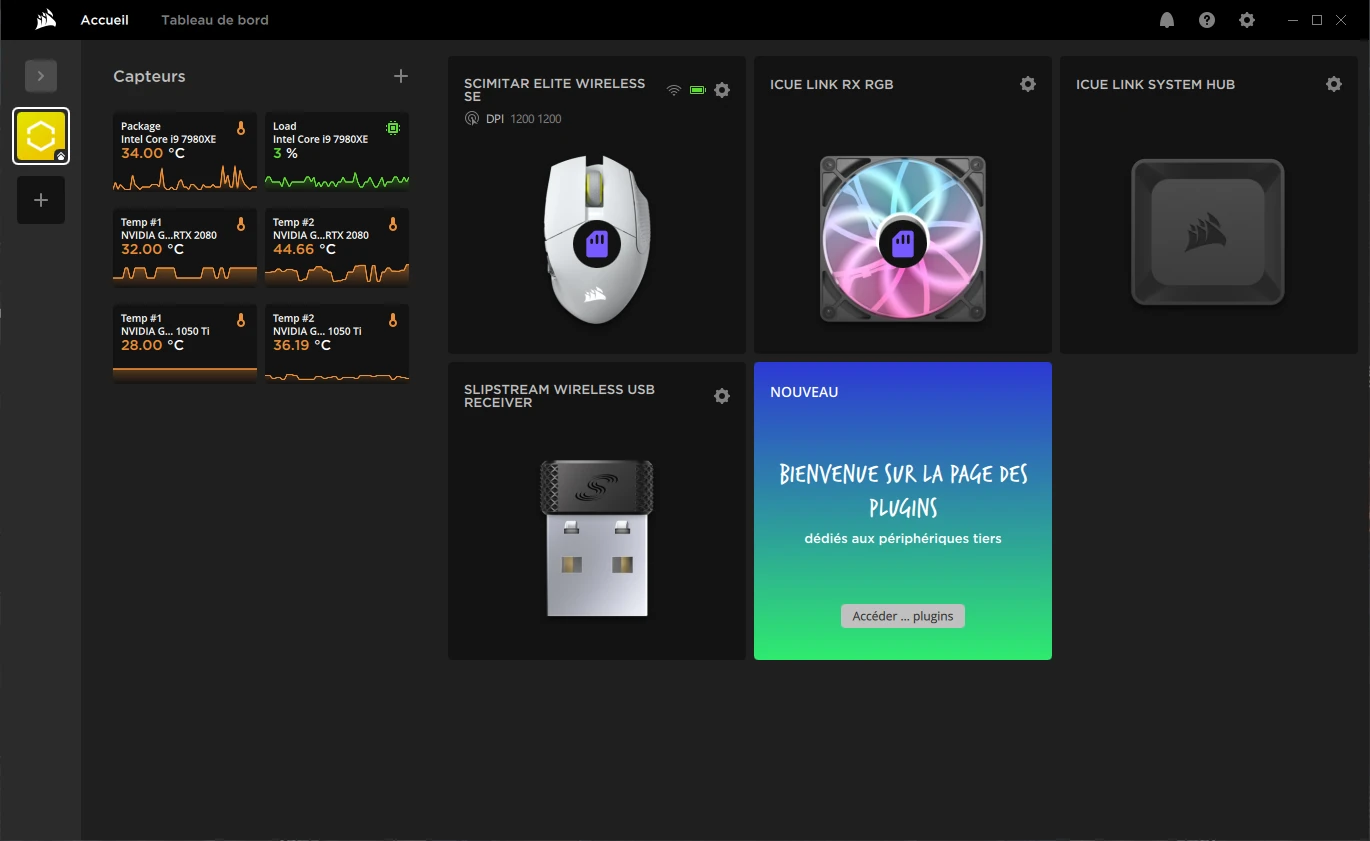
Task: Expand the left sidebar with the arrow button
Action: coord(41,76)
